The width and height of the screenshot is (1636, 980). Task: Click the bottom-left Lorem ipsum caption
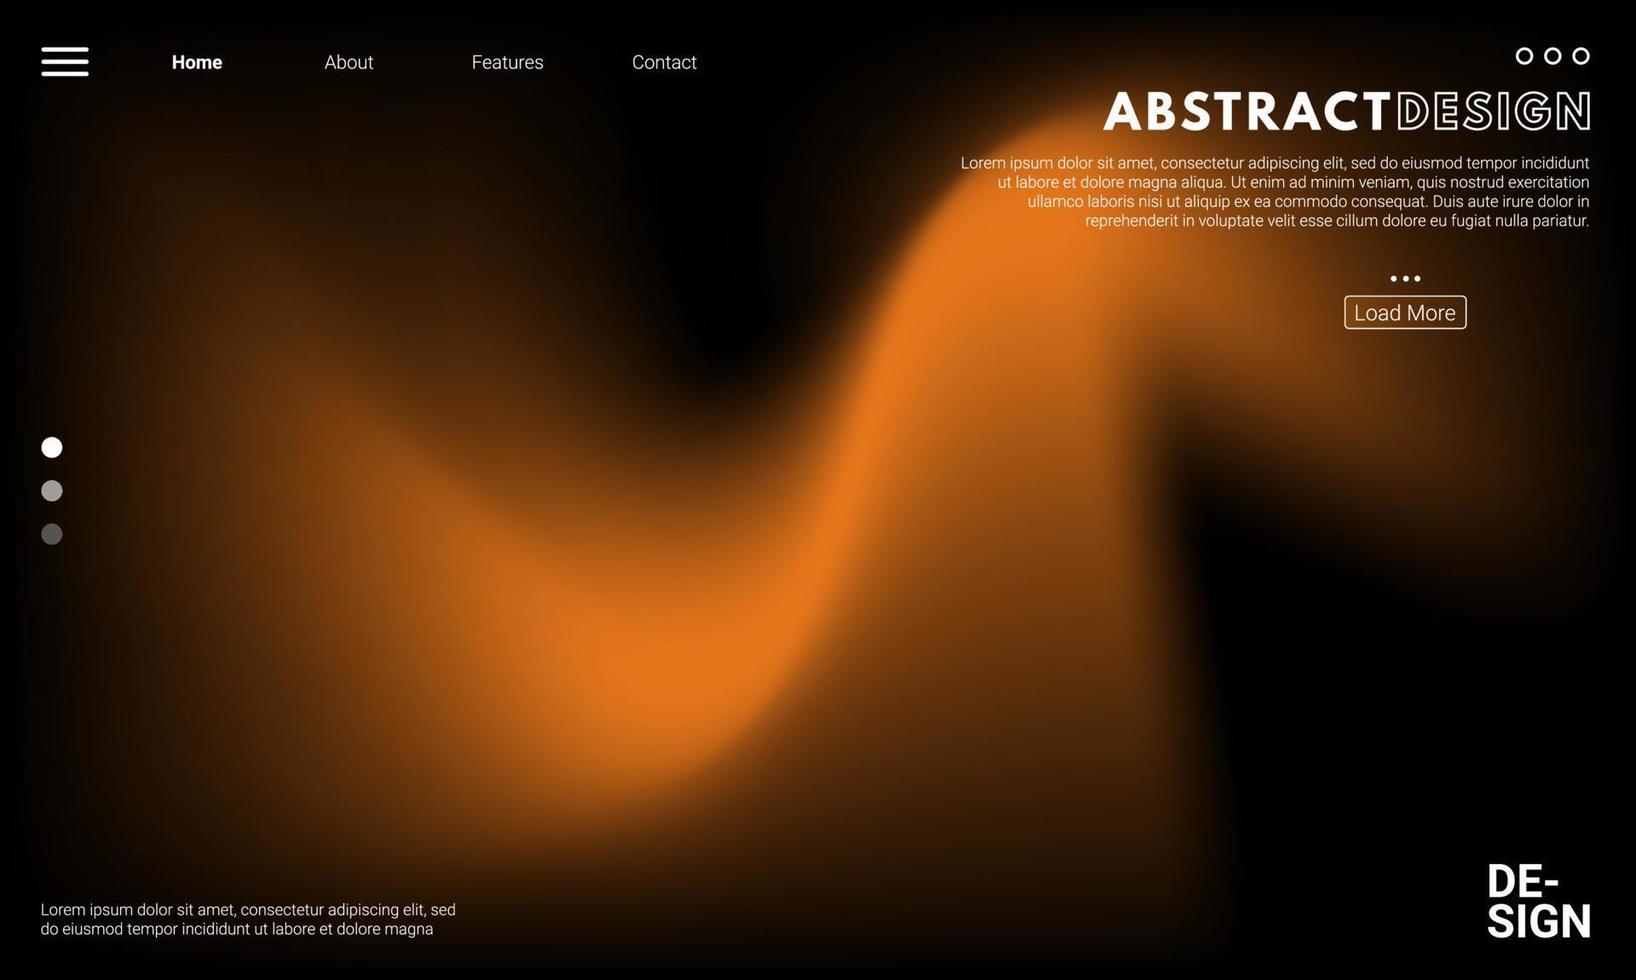248,919
